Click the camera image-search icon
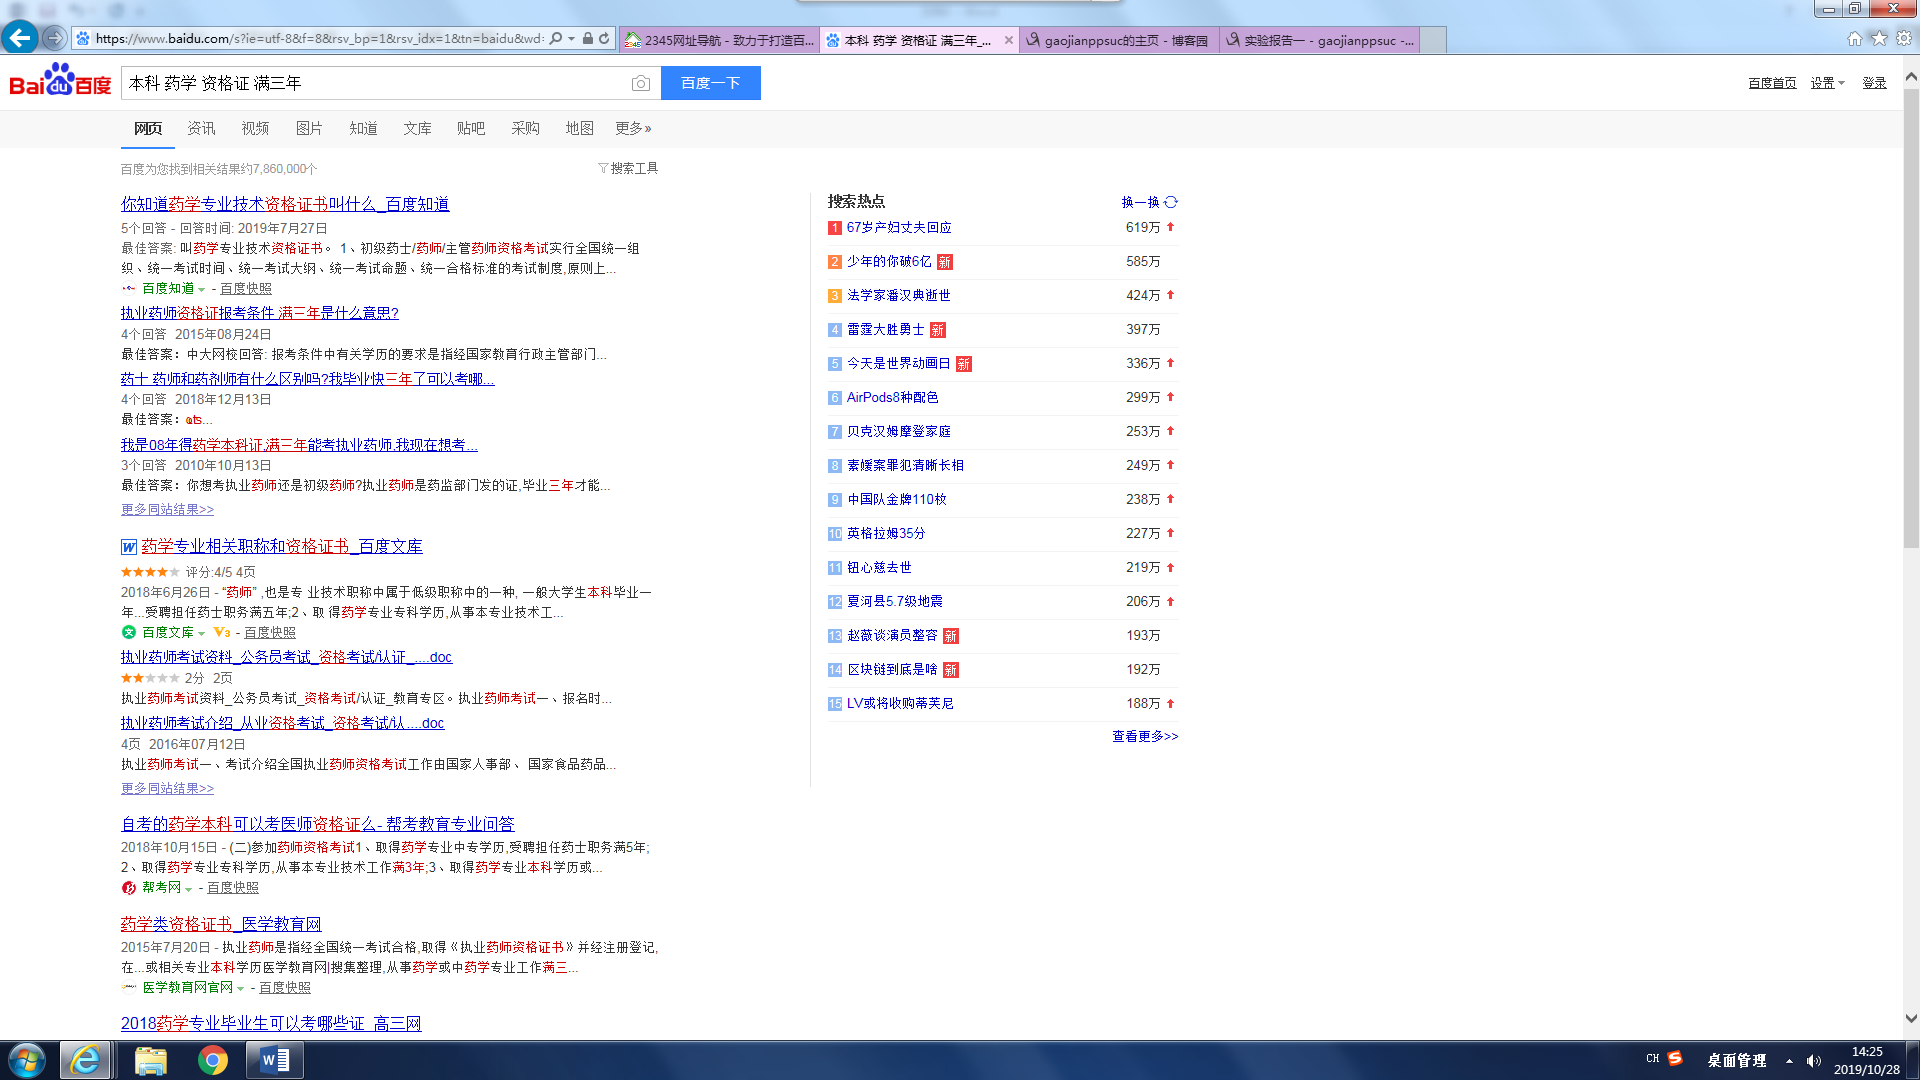Image resolution: width=1920 pixels, height=1080 pixels. pos(641,84)
